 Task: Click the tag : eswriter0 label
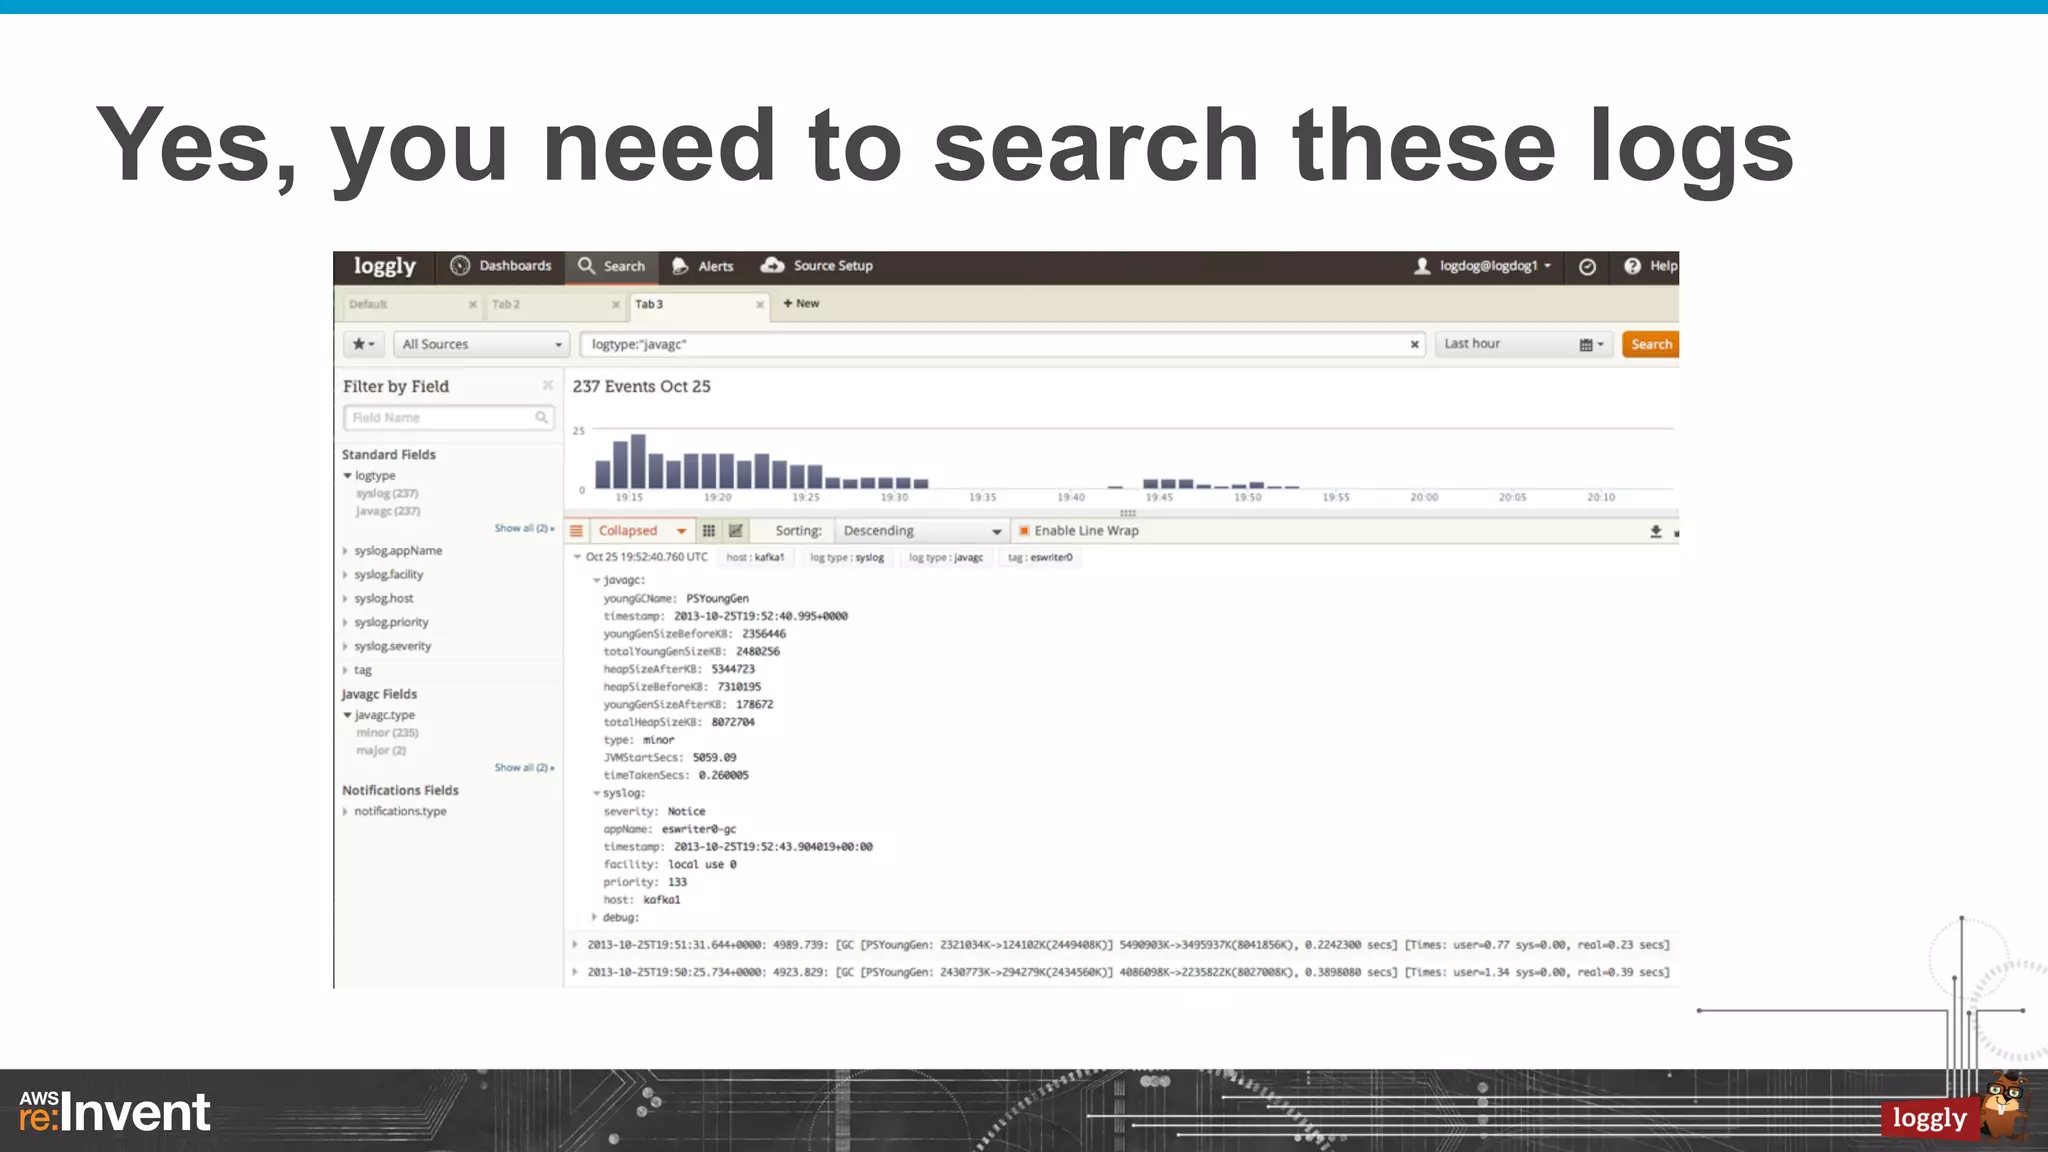point(1040,558)
